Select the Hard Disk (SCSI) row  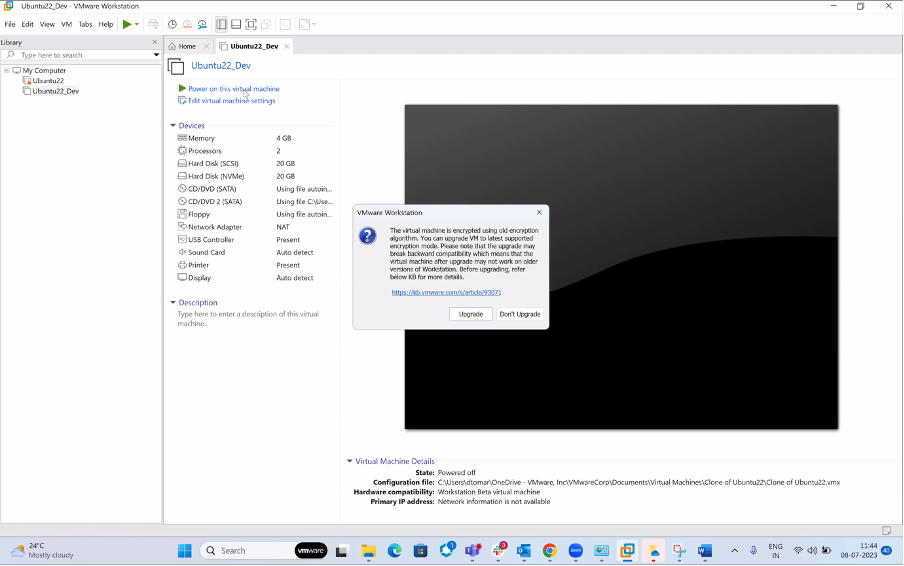[x=255, y=164]
